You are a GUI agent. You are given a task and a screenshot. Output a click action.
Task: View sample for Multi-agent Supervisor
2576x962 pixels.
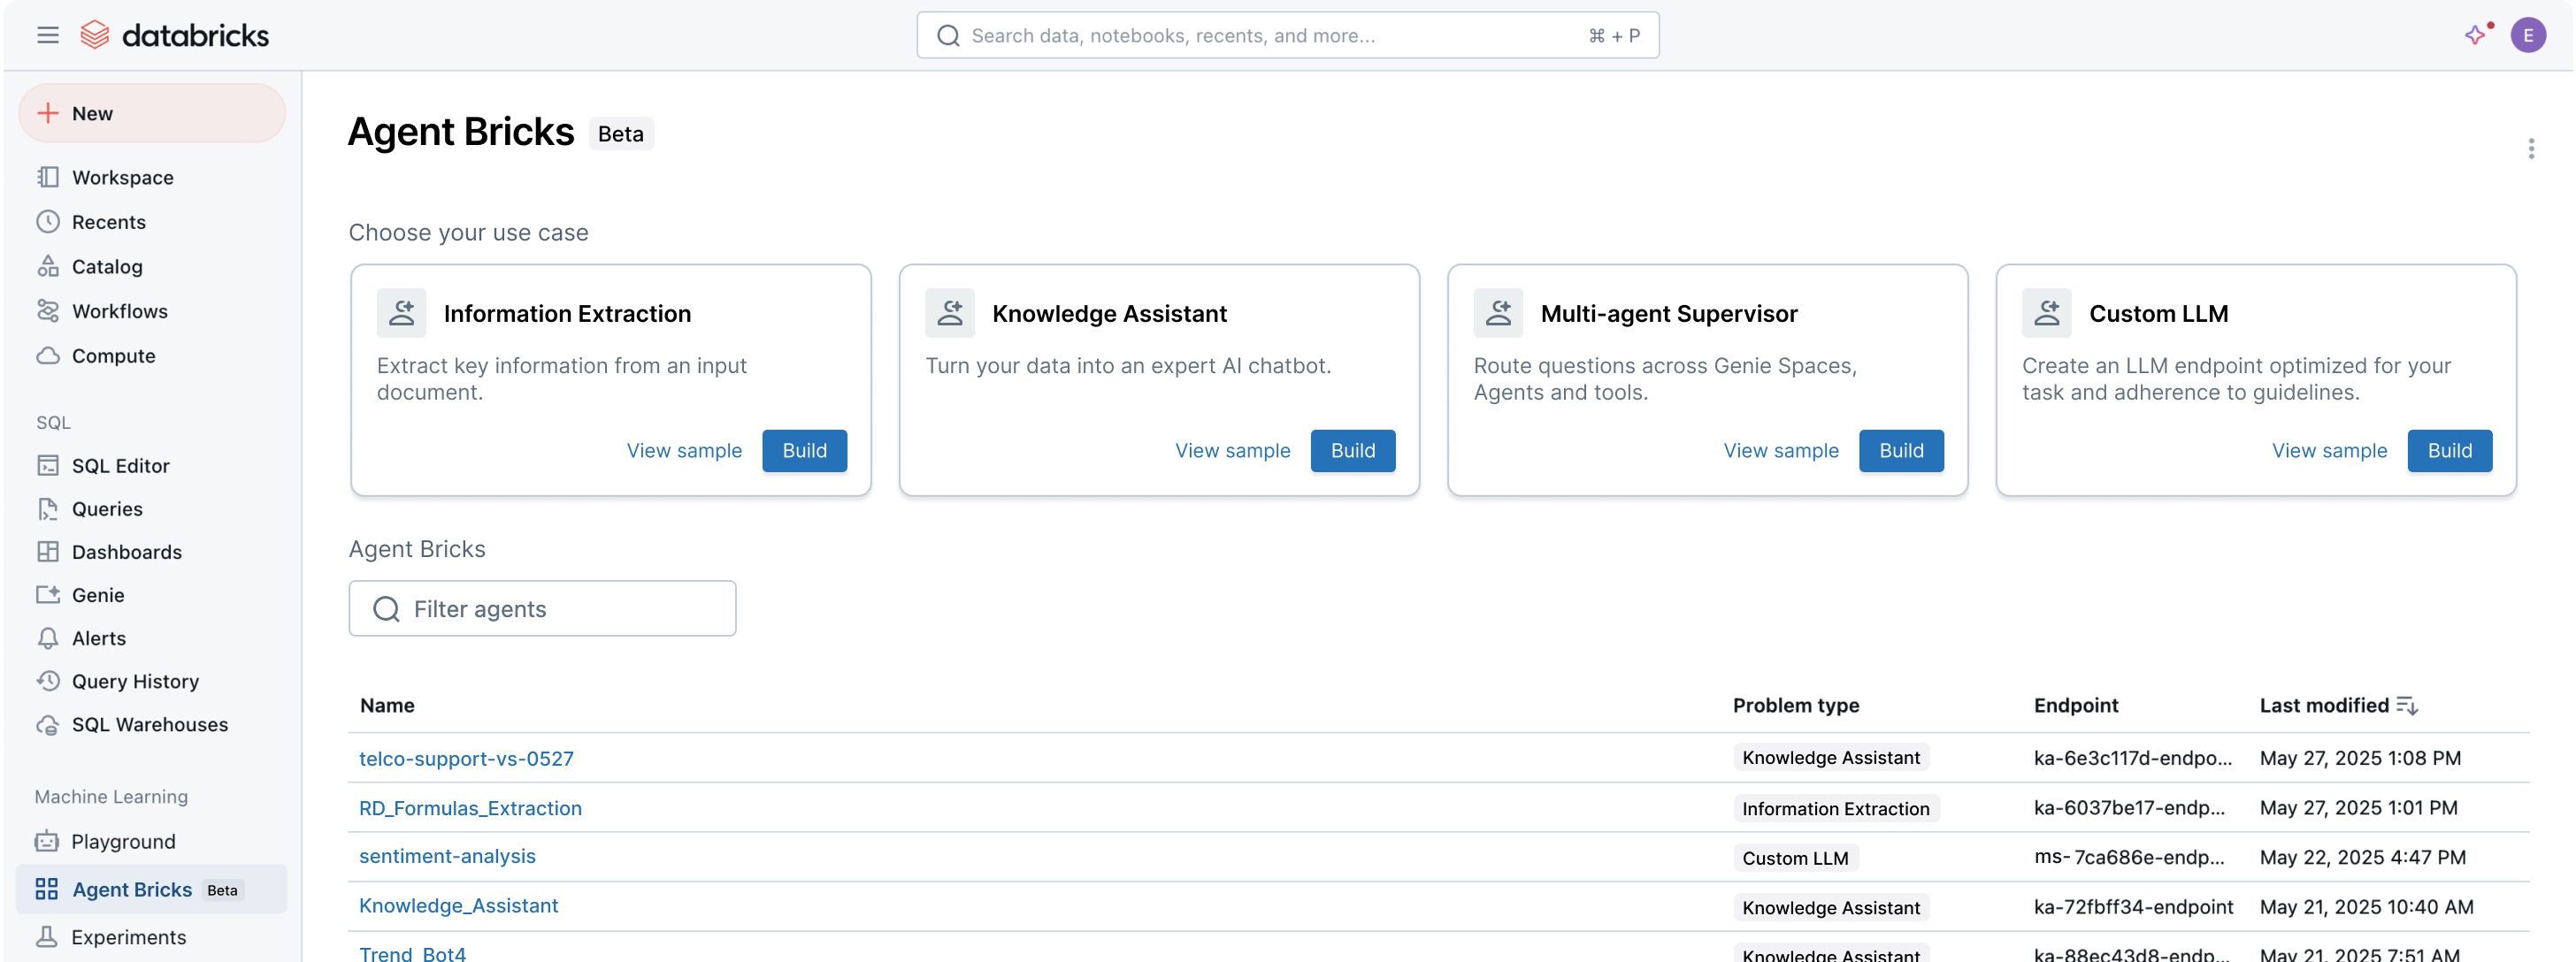1781,450
